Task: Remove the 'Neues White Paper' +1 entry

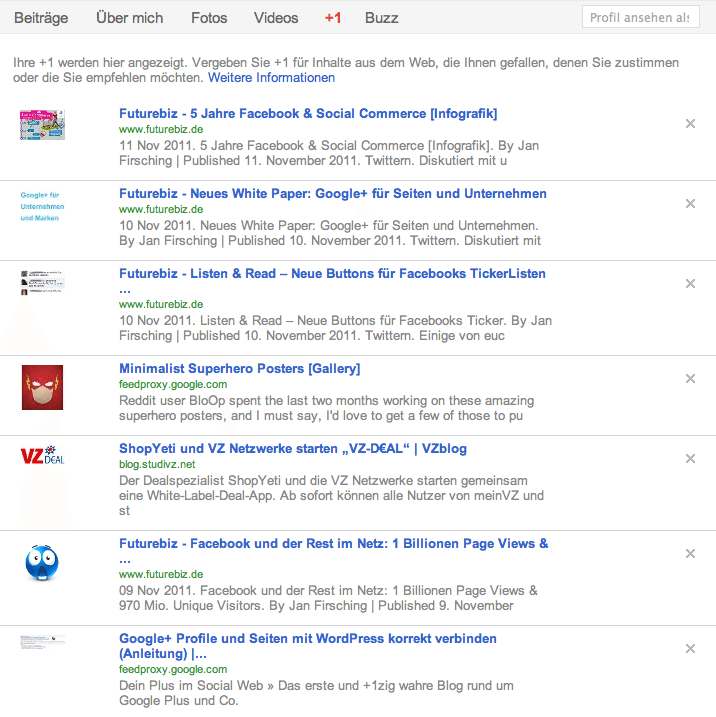Action: [690, 203]
